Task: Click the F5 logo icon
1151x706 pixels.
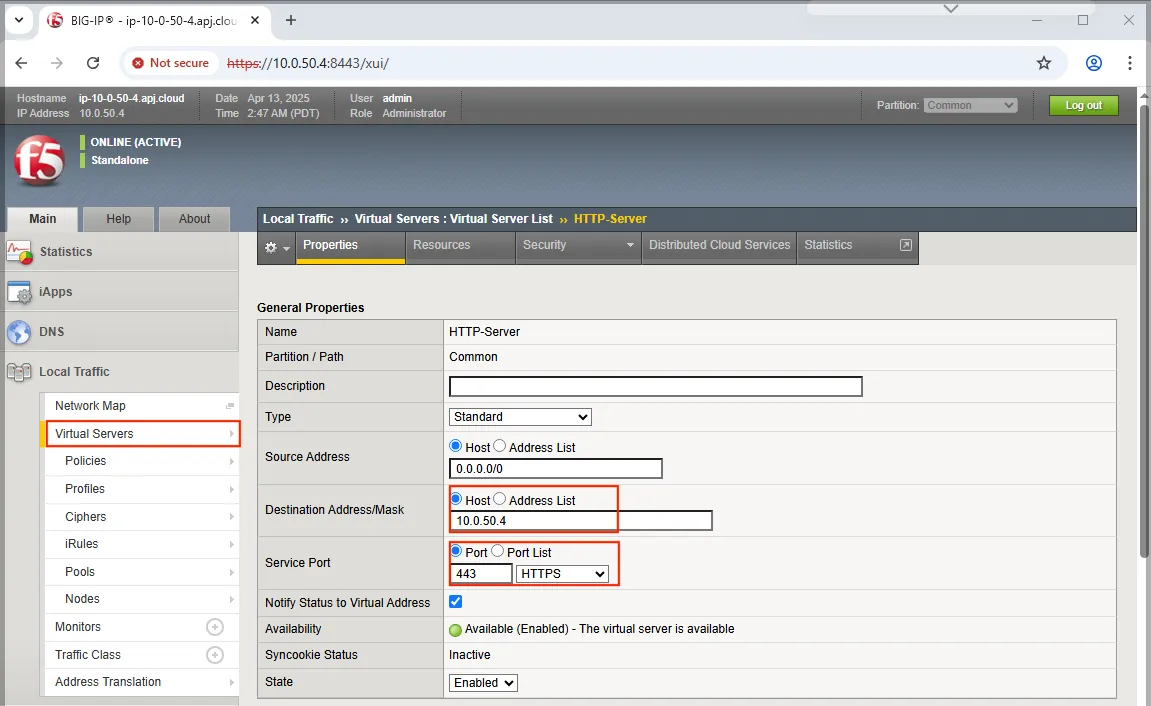Action: click(40, 160)
